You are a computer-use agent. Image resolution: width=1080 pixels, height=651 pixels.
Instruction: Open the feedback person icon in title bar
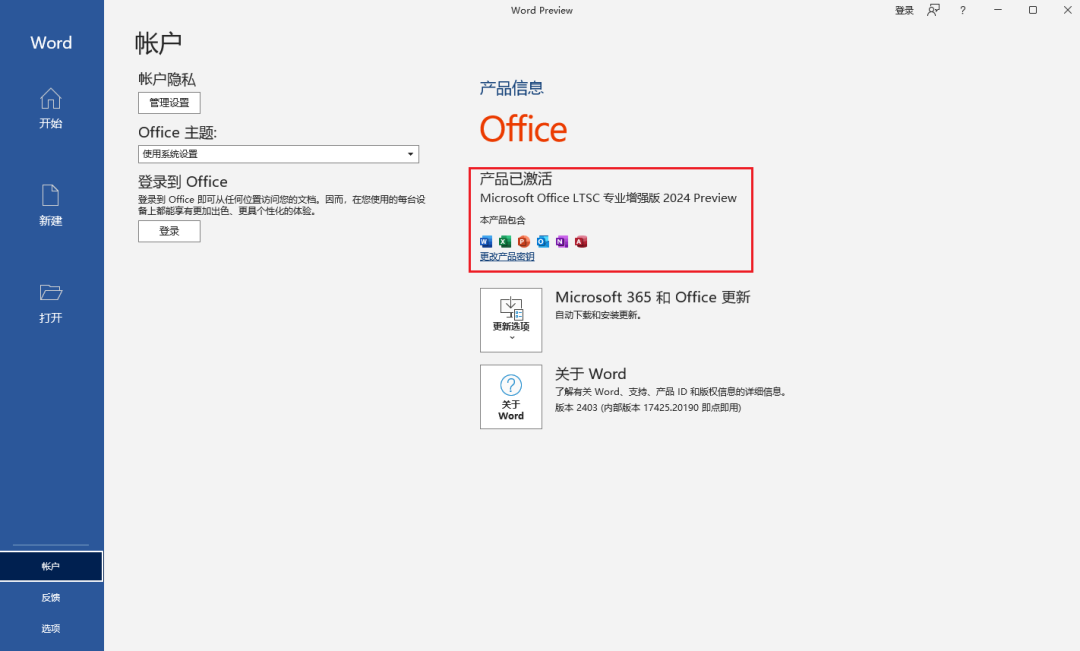[x=933, y=10]
